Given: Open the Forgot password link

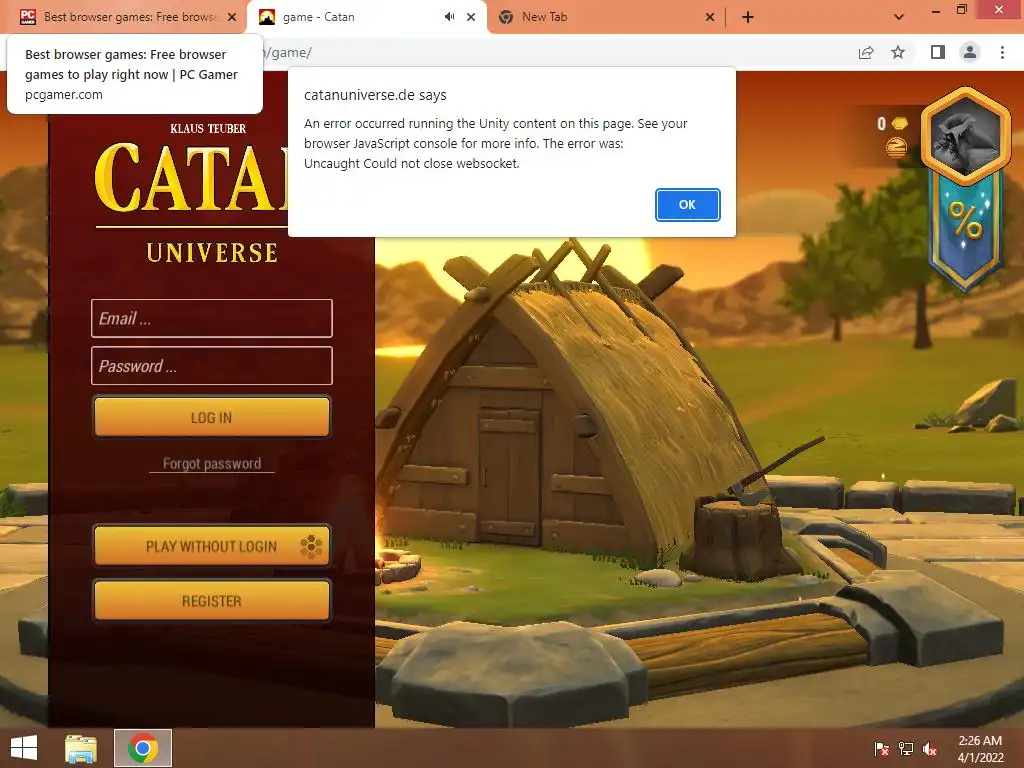Looking at the screenshot, I should coord(212,464).
